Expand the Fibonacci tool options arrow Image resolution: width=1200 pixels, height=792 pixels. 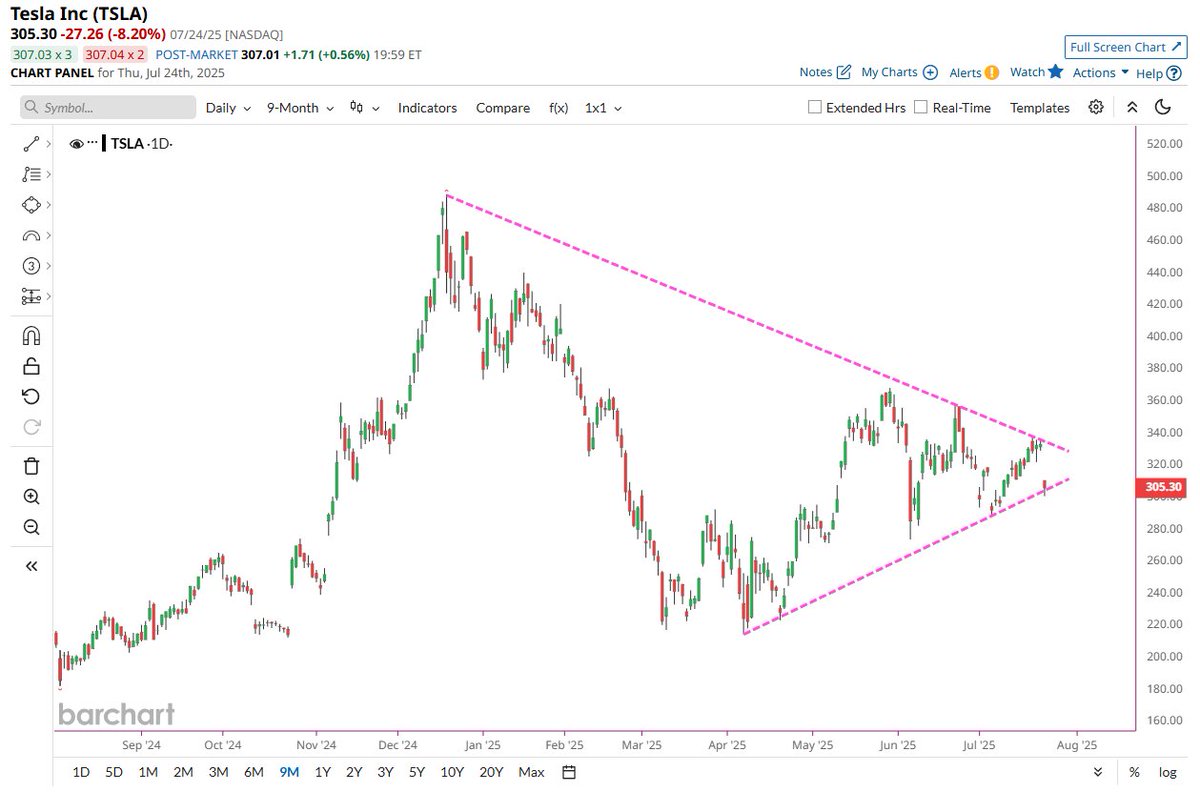coord(47,174)
